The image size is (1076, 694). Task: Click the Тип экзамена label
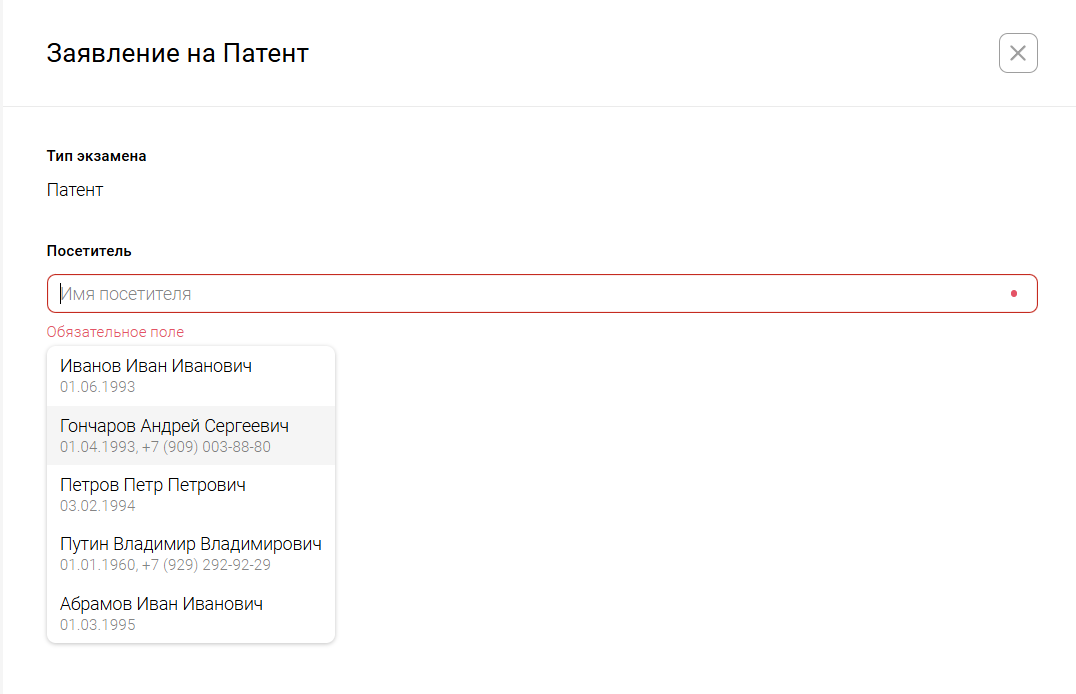point(97,156)
